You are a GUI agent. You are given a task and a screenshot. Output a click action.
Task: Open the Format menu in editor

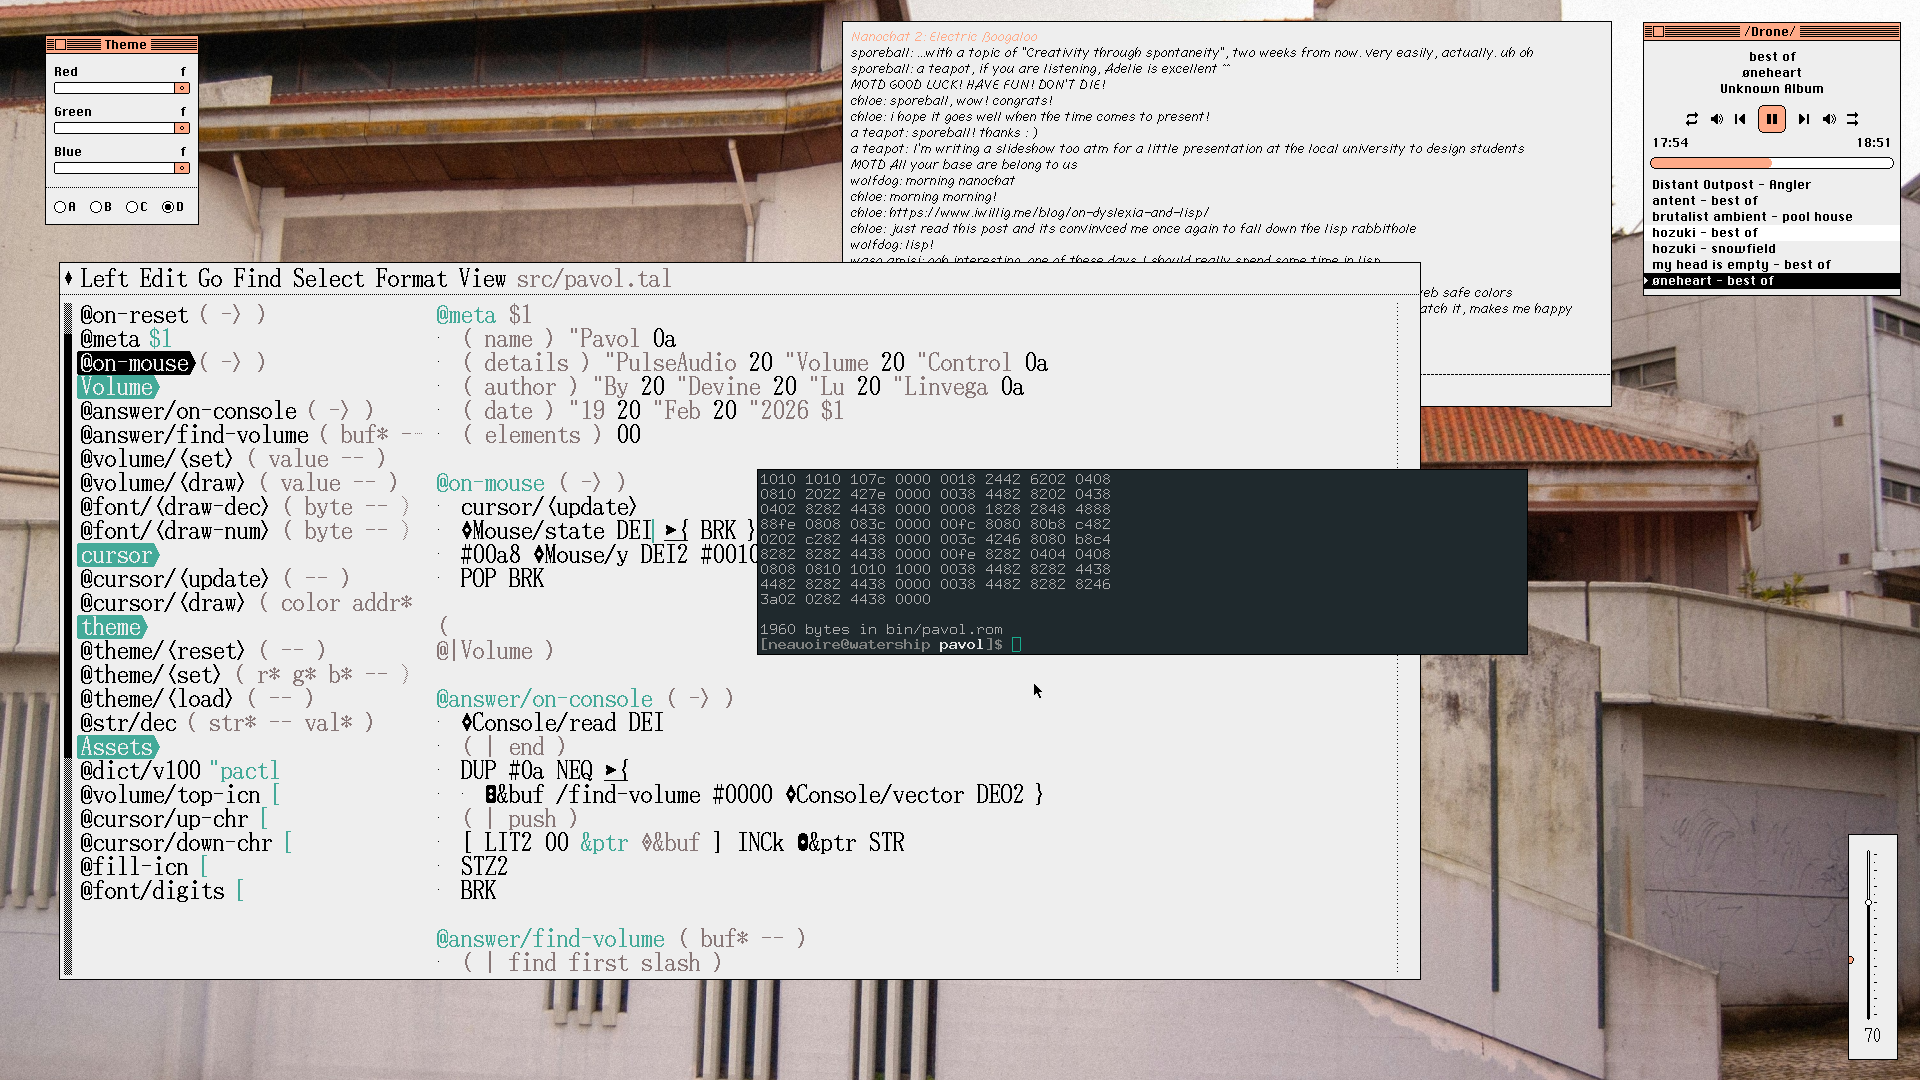coord(411,279)
